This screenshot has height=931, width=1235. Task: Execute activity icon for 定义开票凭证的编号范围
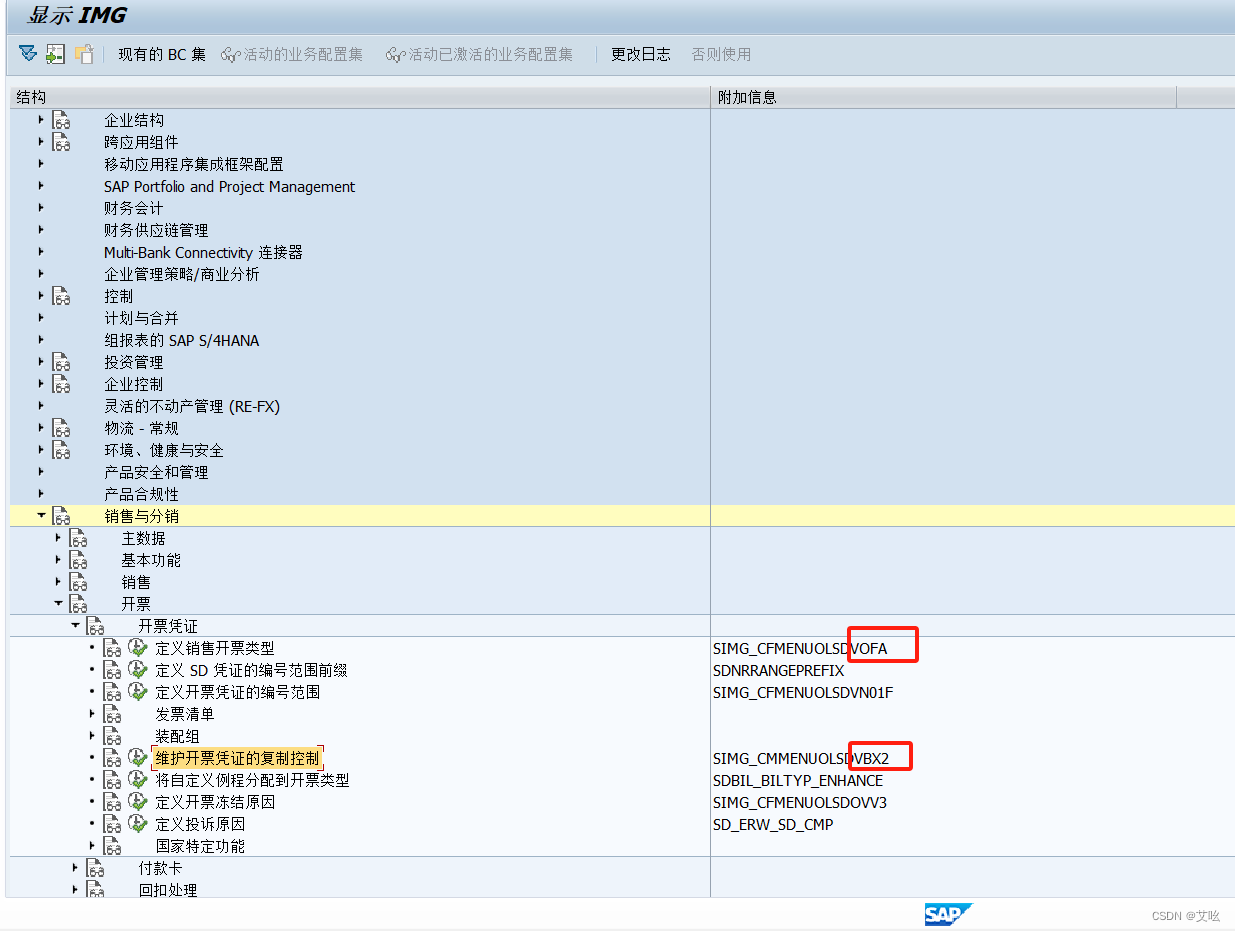click(138, 692)
